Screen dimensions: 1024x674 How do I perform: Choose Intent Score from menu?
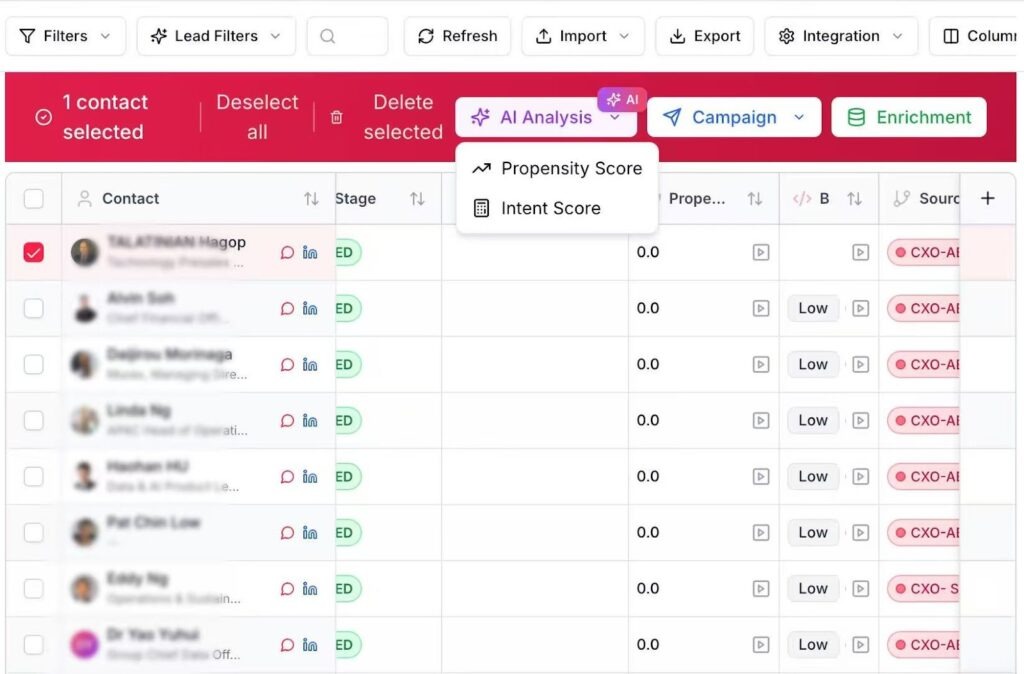(557, 208)
